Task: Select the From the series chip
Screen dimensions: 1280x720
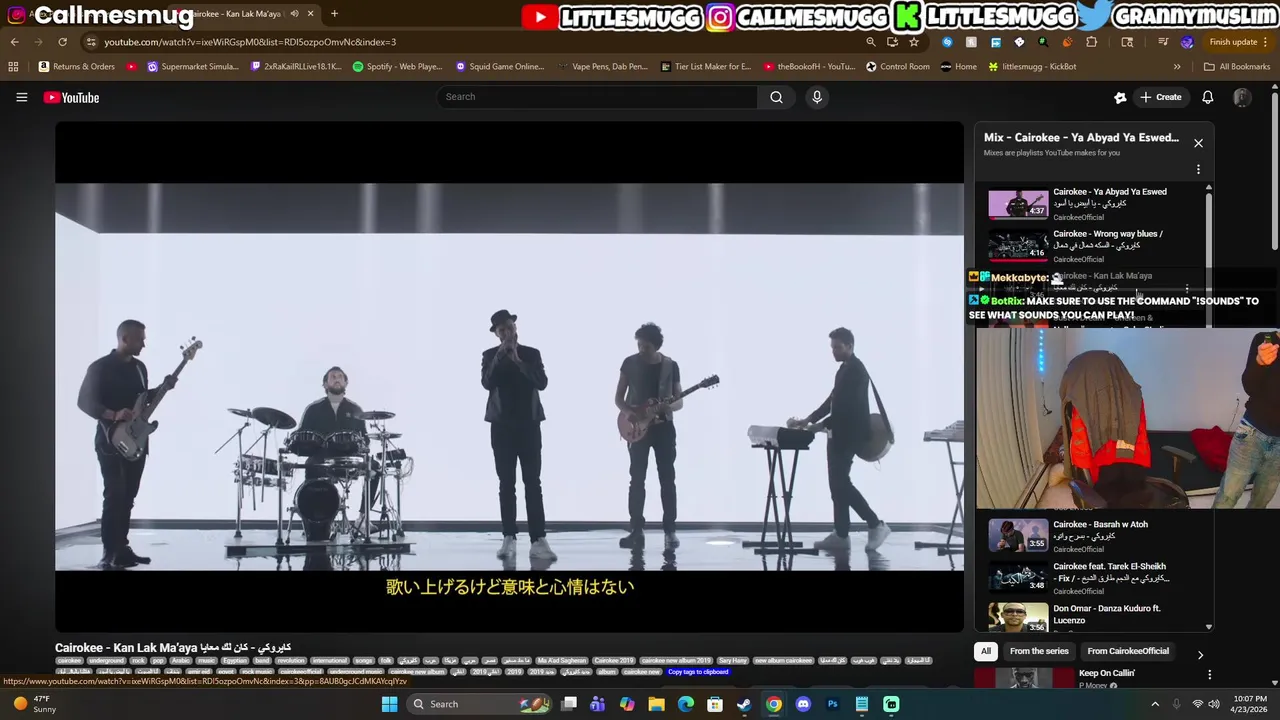Action: tap(1039, 651)
